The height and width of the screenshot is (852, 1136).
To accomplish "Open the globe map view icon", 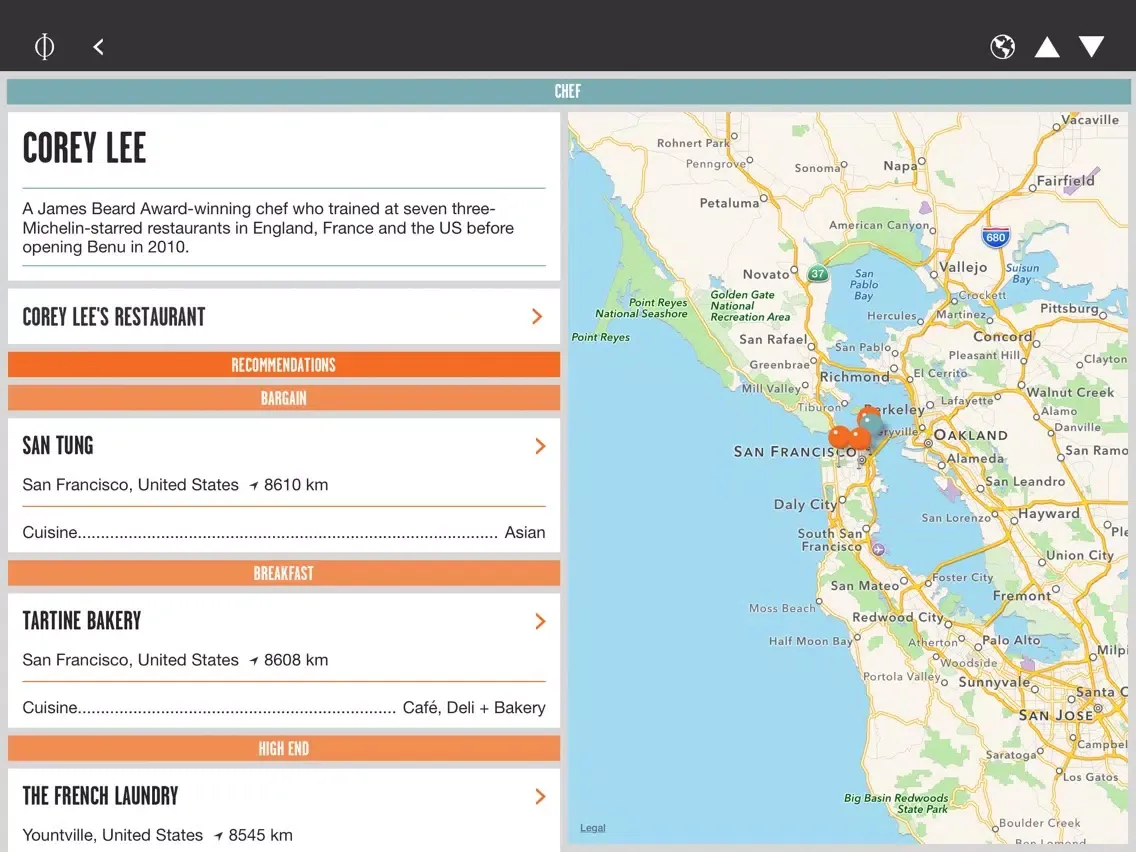I will (x=1002, y=47).
